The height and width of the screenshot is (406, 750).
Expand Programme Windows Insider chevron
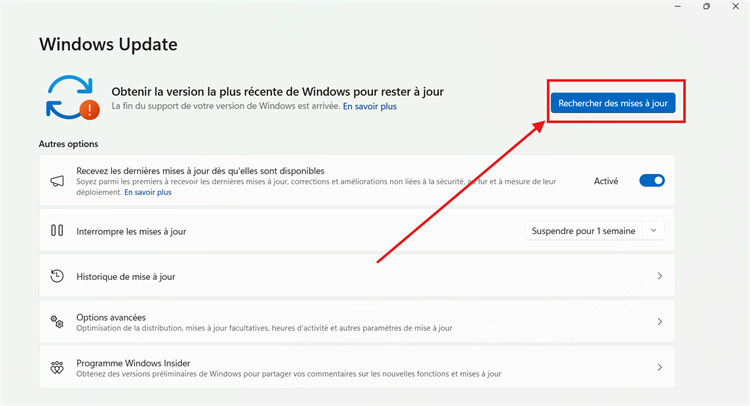pyautogui.click(x=660, y=367)
